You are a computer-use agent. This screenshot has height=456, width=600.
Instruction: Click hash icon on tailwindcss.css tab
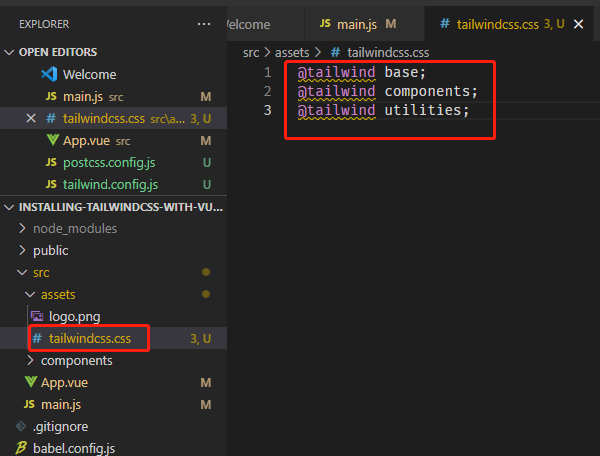445,24
